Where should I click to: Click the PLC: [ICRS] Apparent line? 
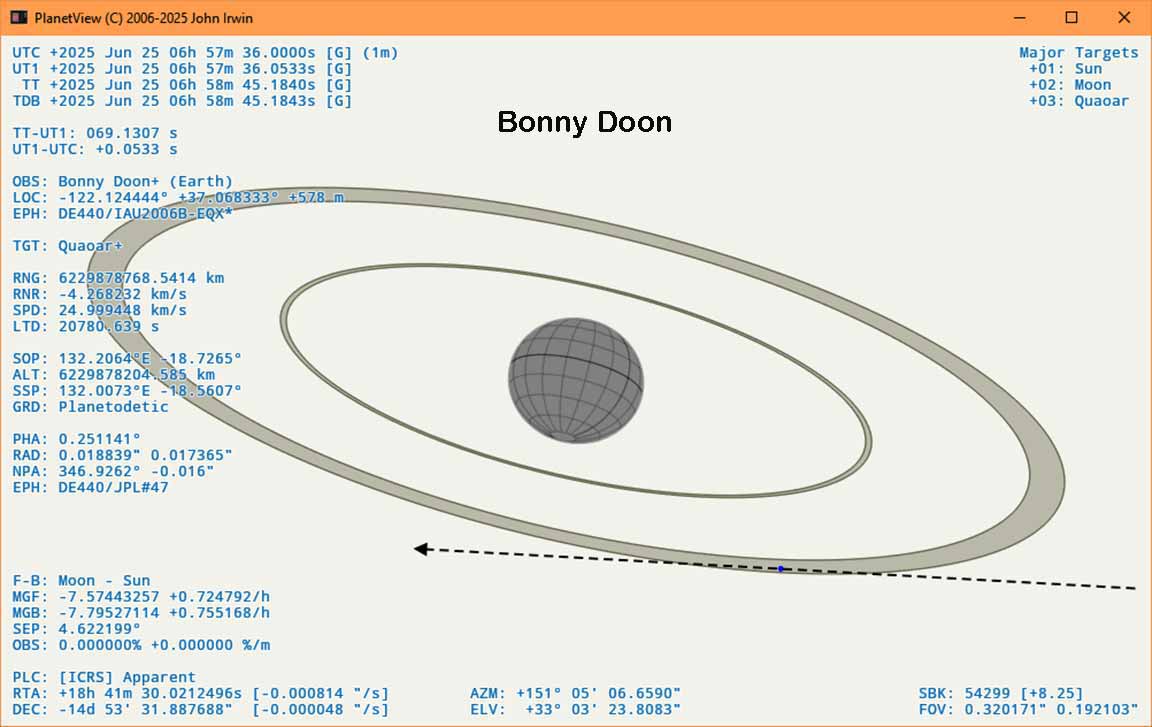pyautogui.click(x=104, y=677)
